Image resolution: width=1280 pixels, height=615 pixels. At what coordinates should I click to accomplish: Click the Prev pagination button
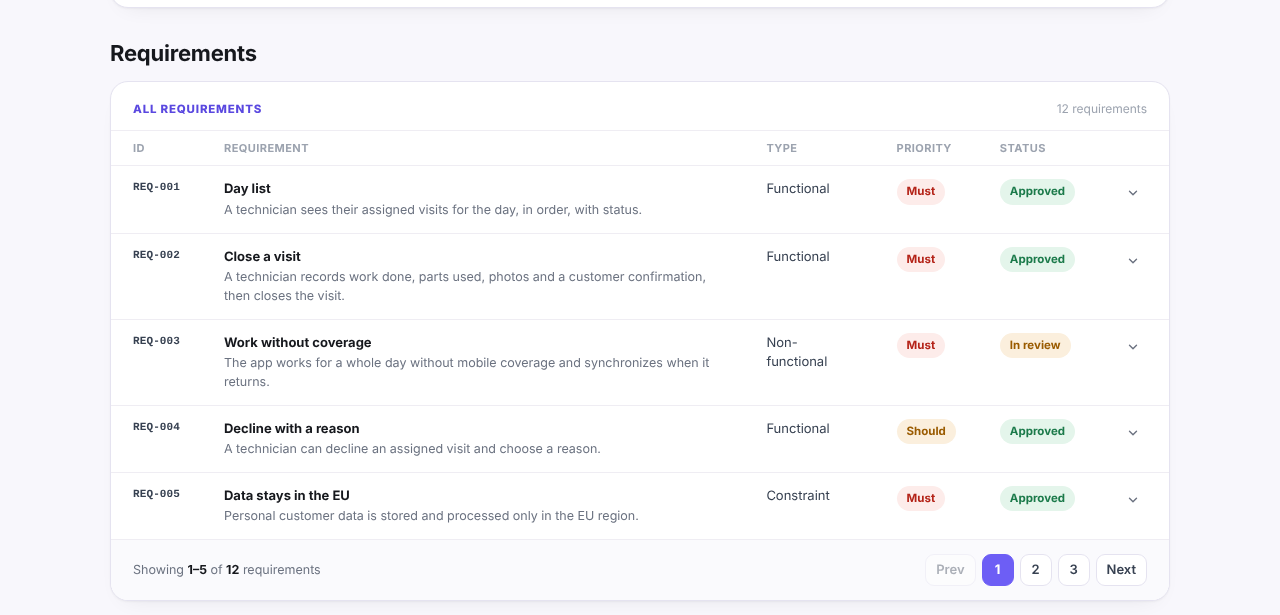pos(950,570)
